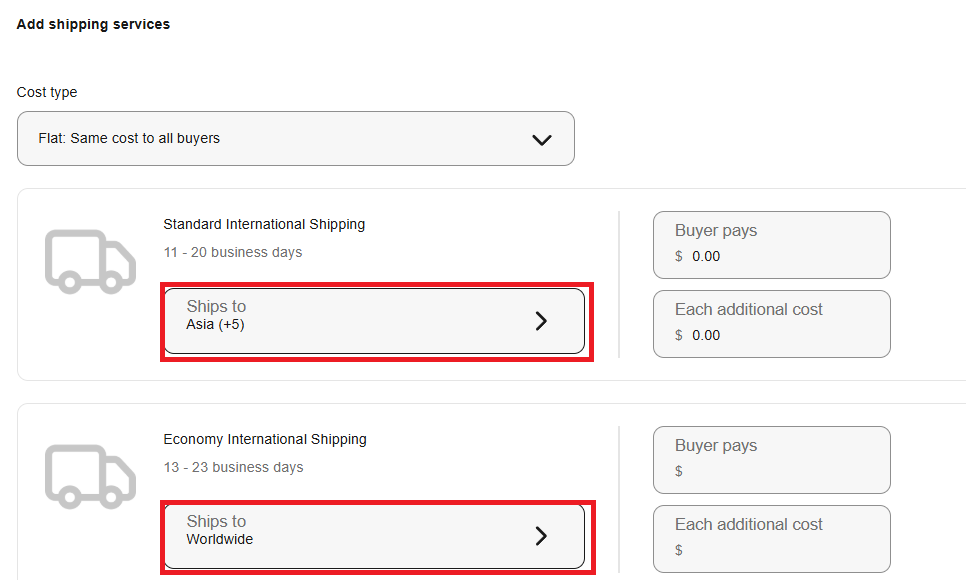Click the Cost type label

[x=47, y=92]
